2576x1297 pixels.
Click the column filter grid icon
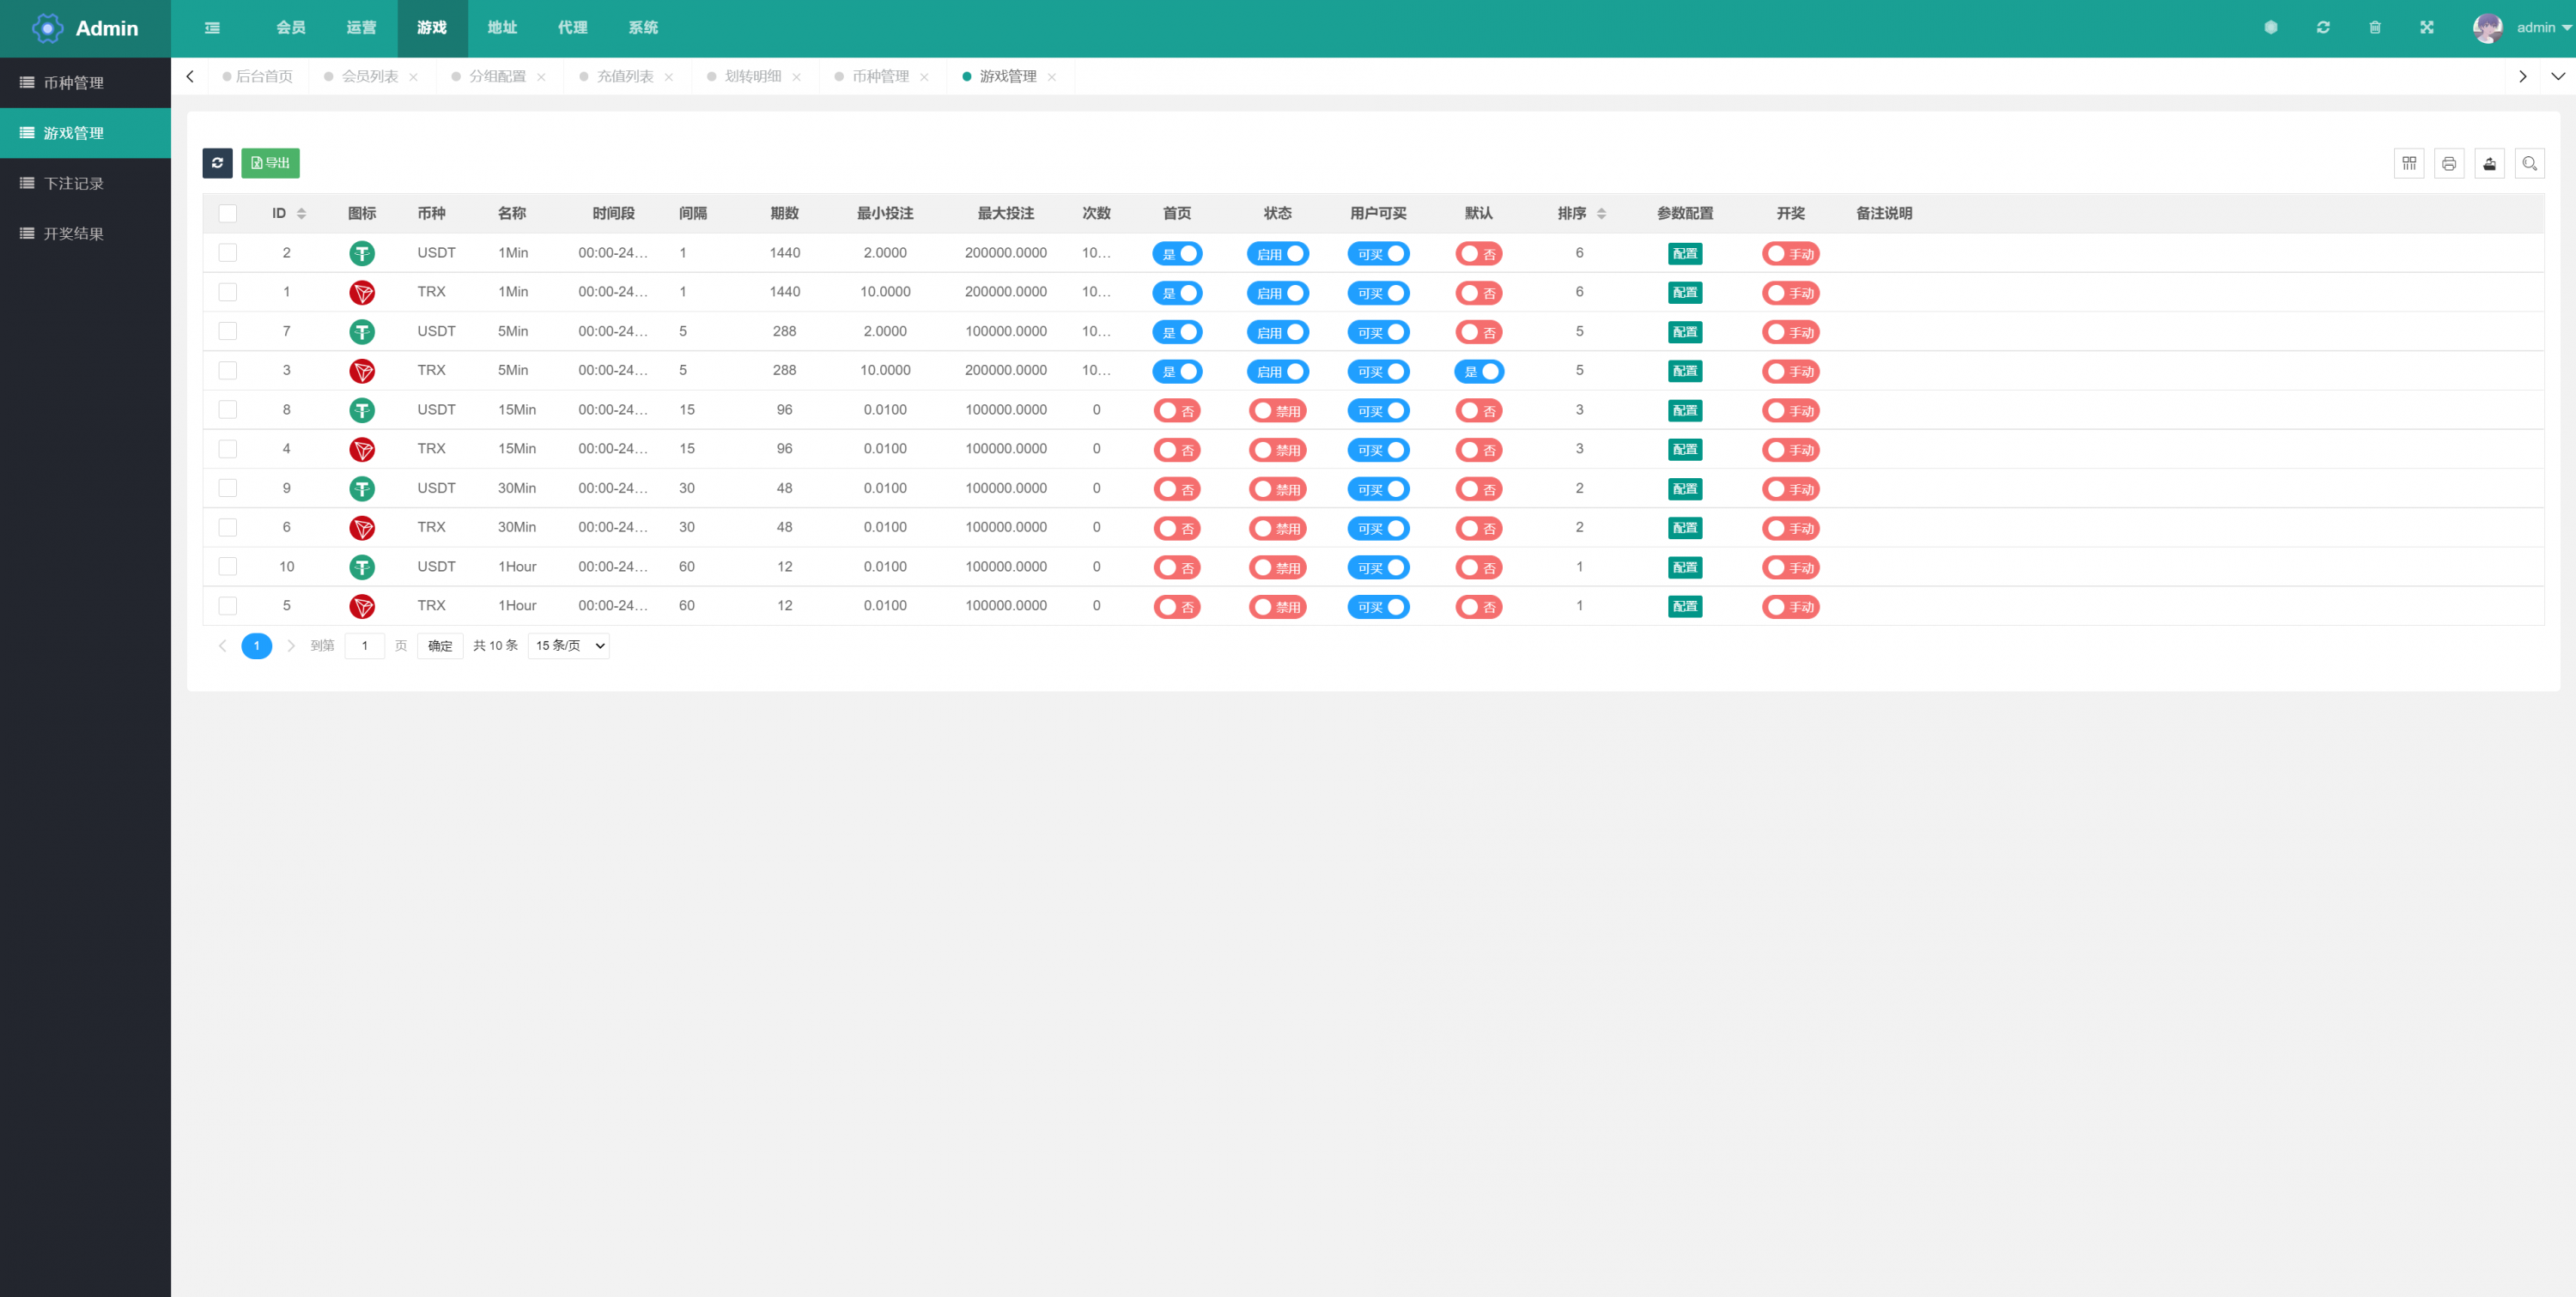2408,163
